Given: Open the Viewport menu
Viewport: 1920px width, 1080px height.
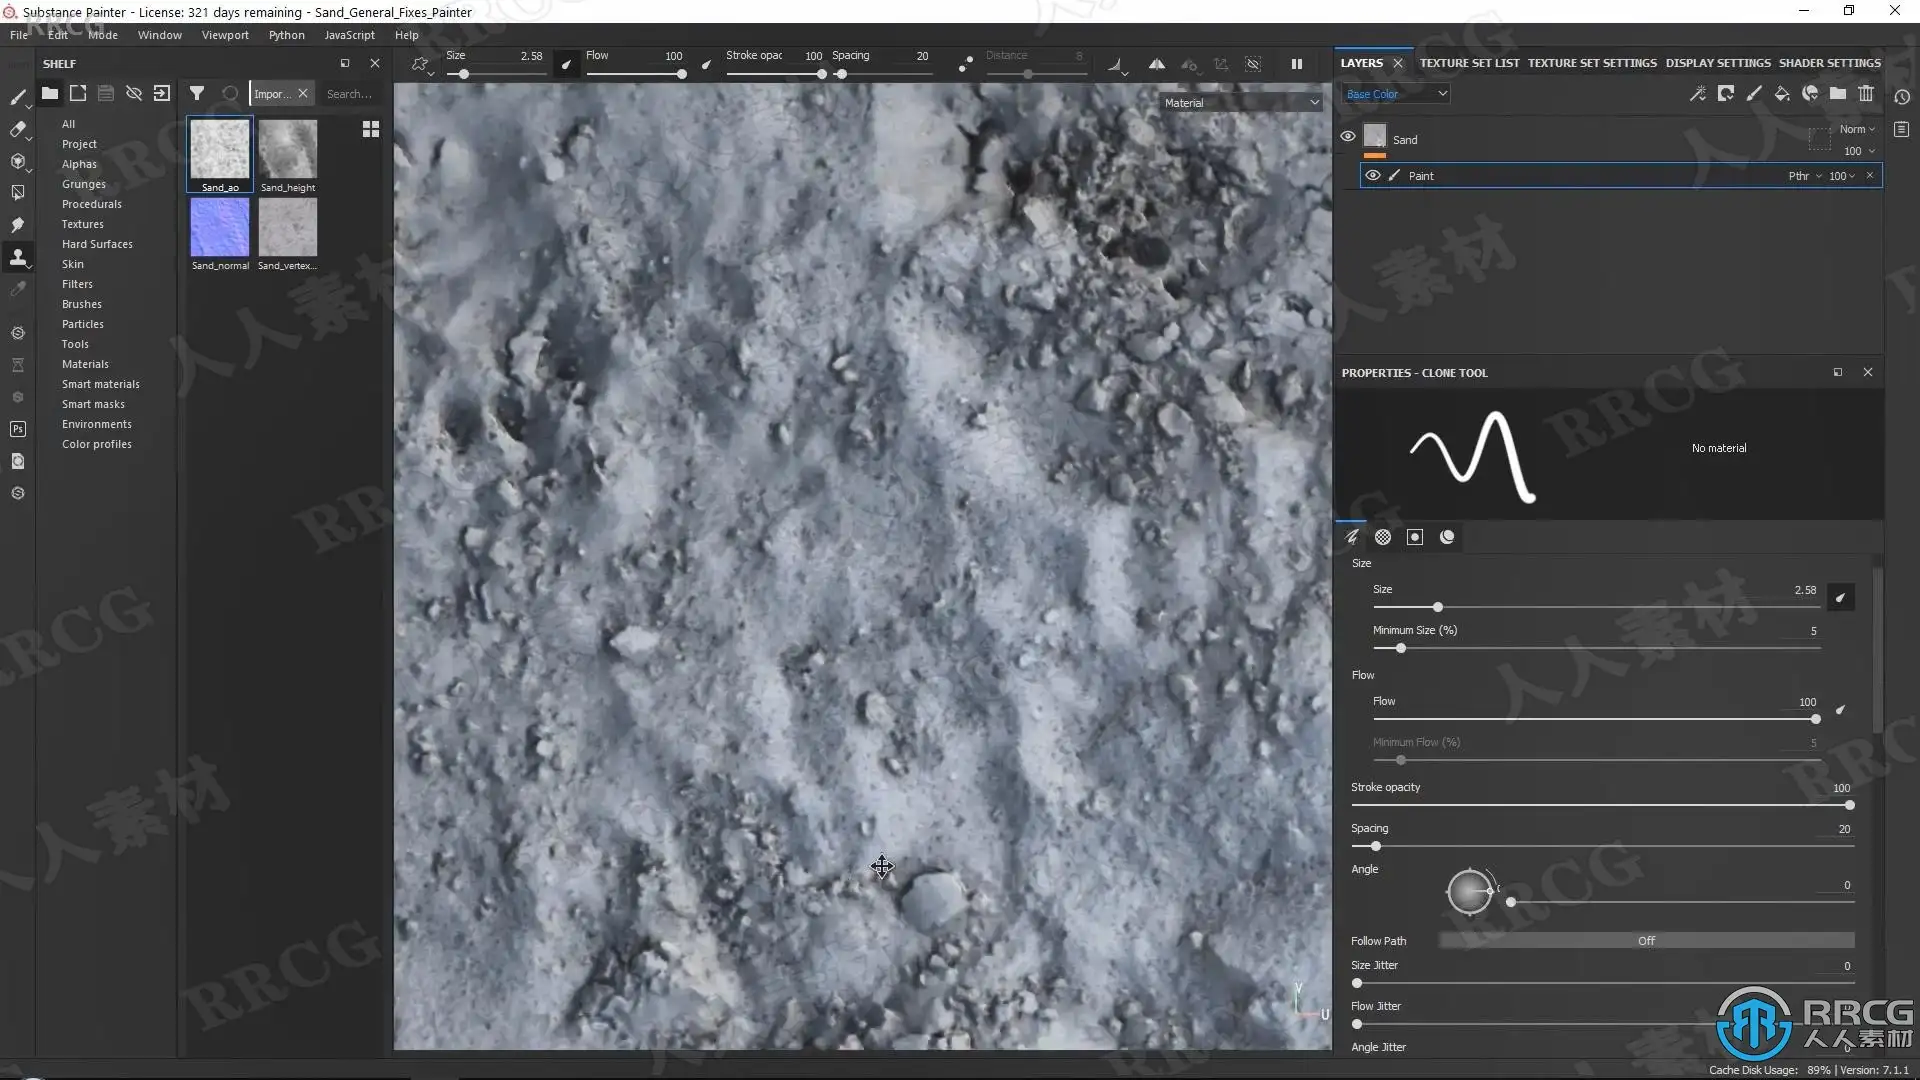Looking at the screenshot, I should coord(225,35).
